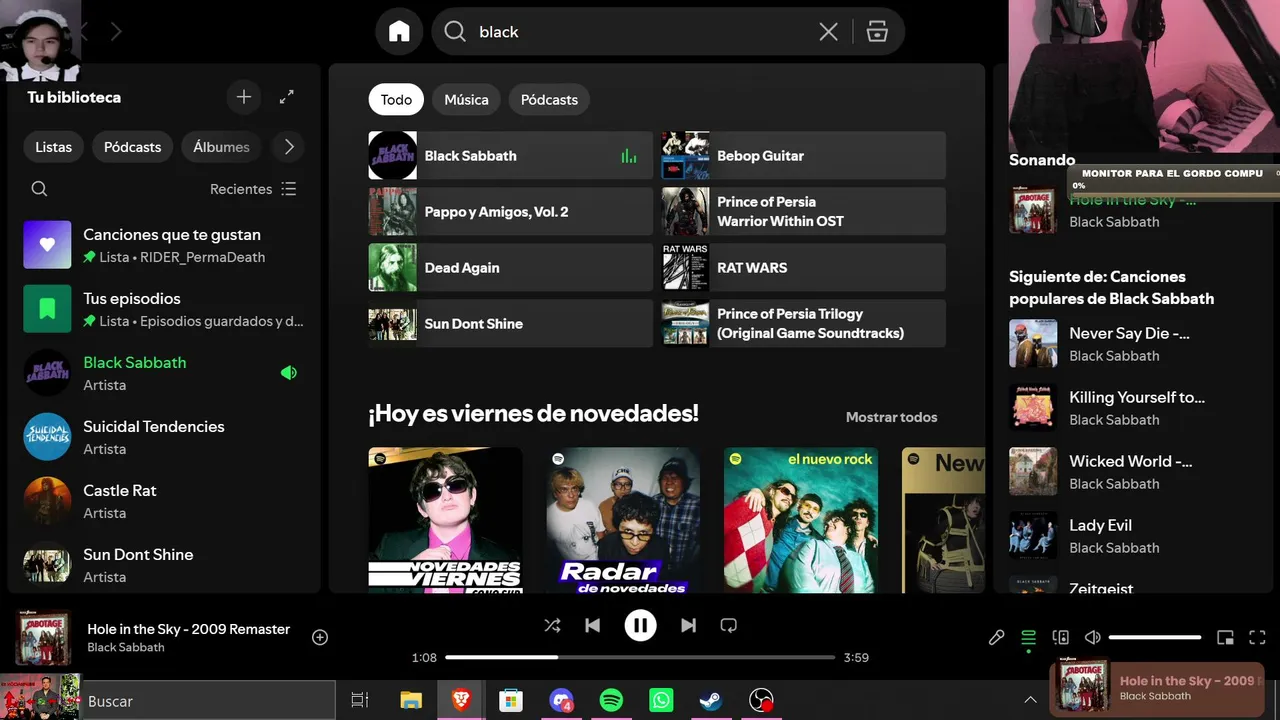Enter full screen mode
Screen dimensions: 1280x720
click(1258, 637)
